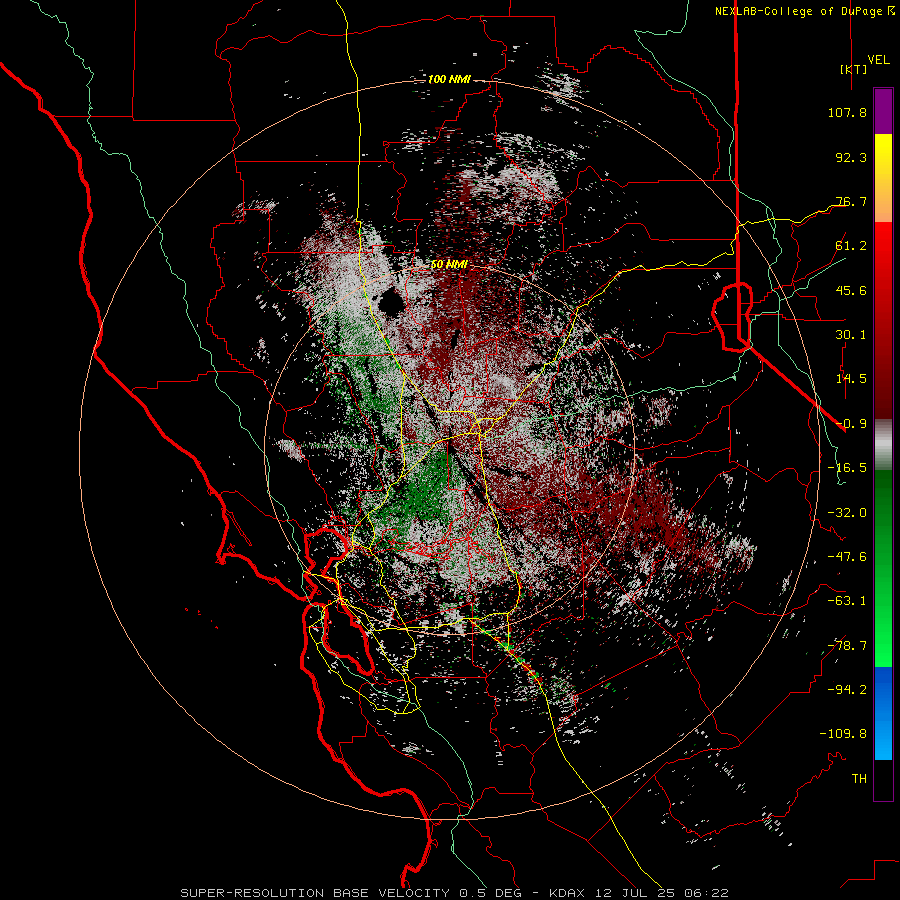Select the -78.7 velocity scale value
This screenshot has width=900, height=900.
(x=847, y=646)
